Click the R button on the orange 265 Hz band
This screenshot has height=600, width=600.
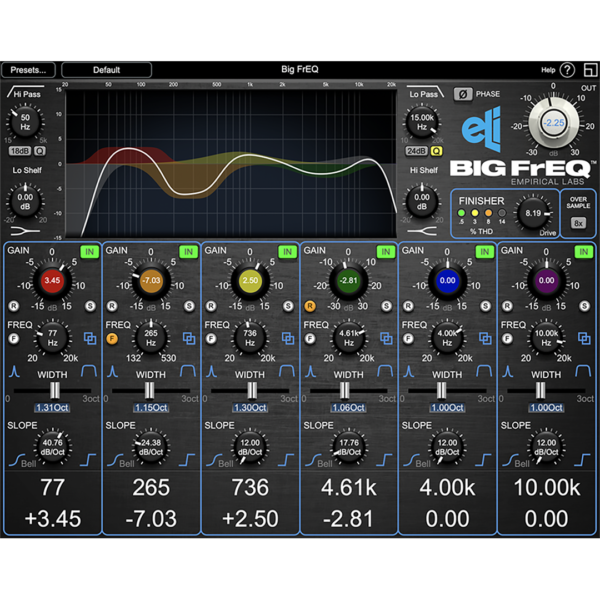pos(112,306)
